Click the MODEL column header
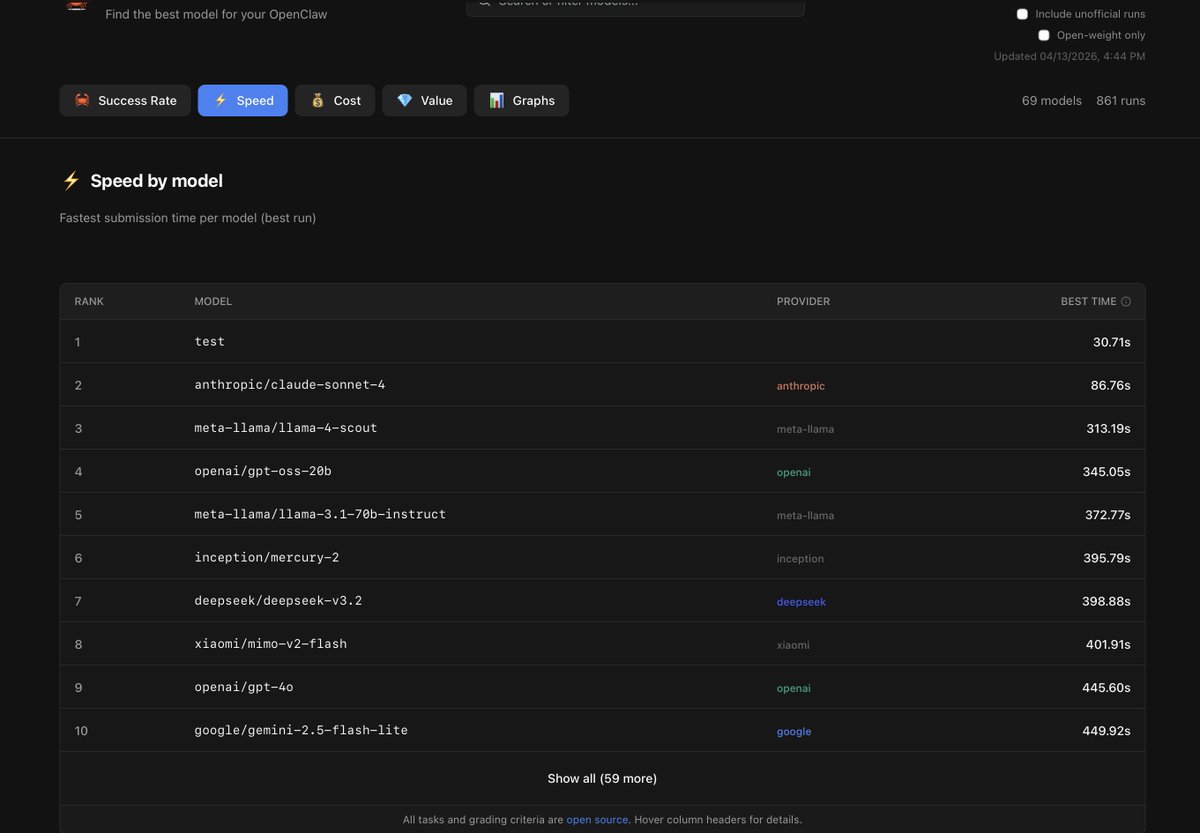 click(x=213, y=301)
